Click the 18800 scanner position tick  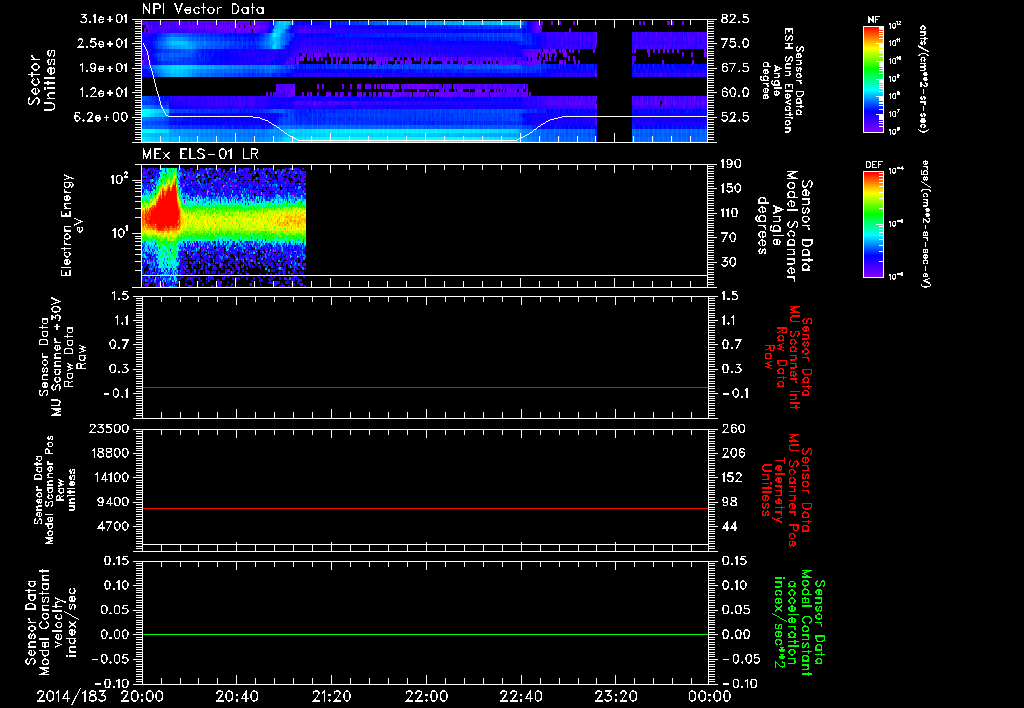(x=110, y=453)
